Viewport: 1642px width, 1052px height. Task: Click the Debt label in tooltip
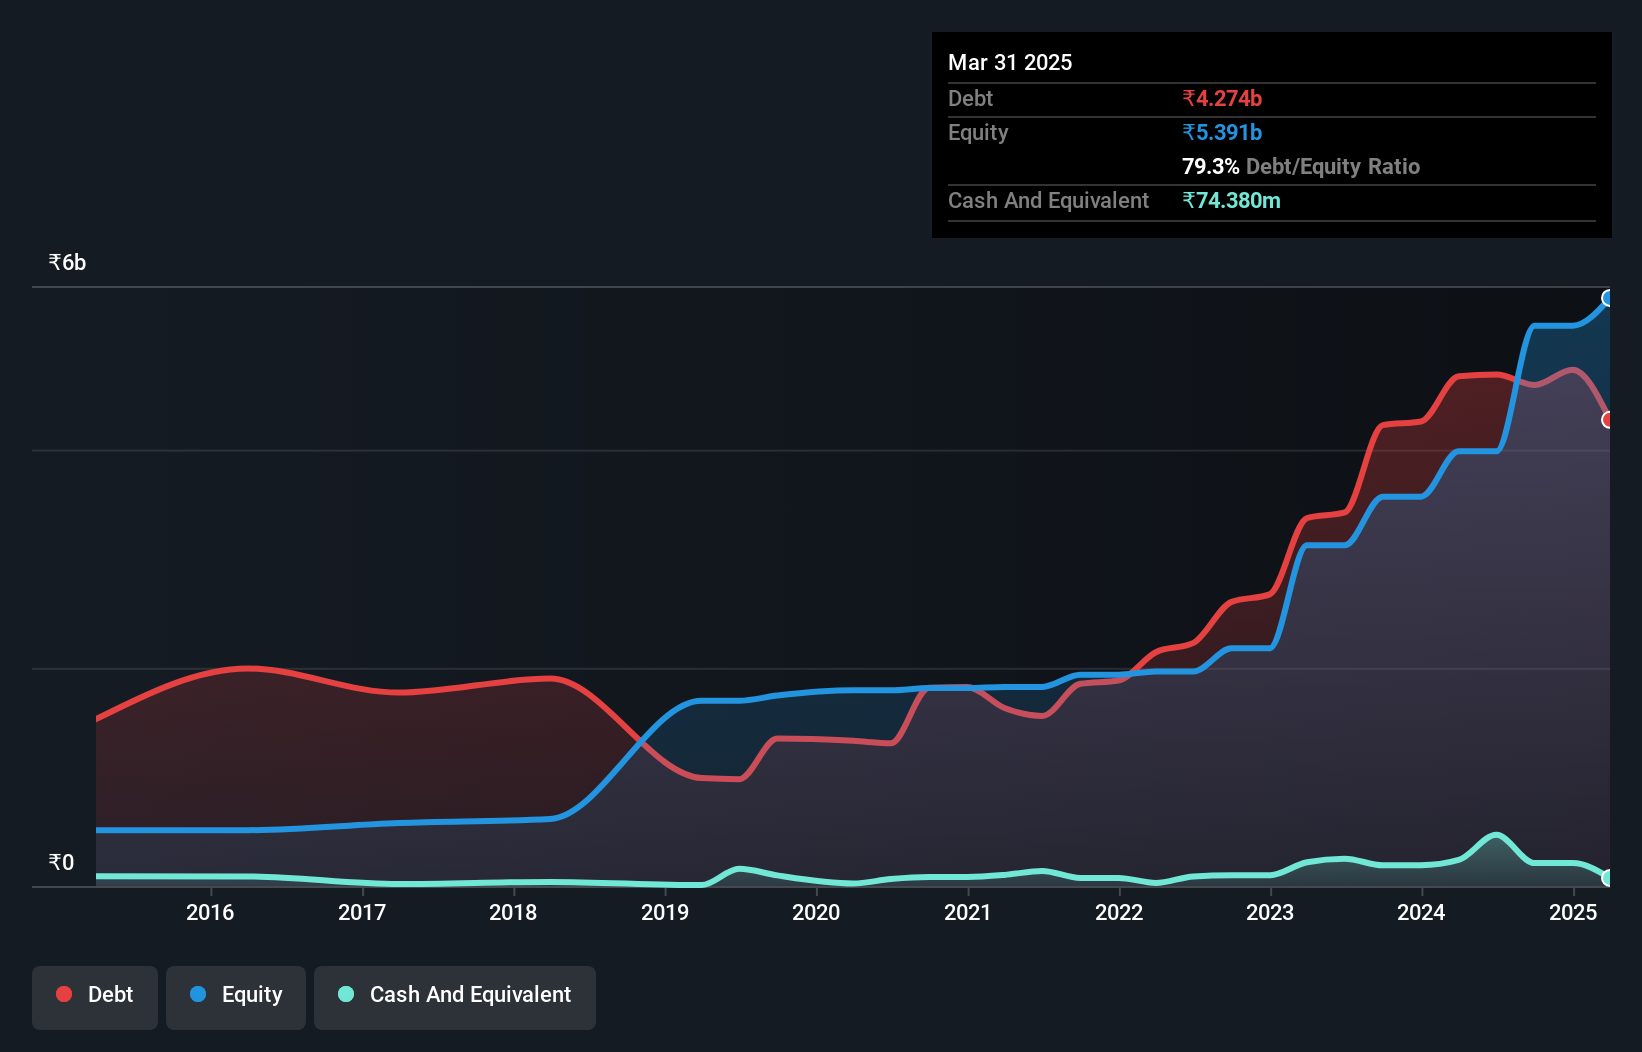(970, 98)
